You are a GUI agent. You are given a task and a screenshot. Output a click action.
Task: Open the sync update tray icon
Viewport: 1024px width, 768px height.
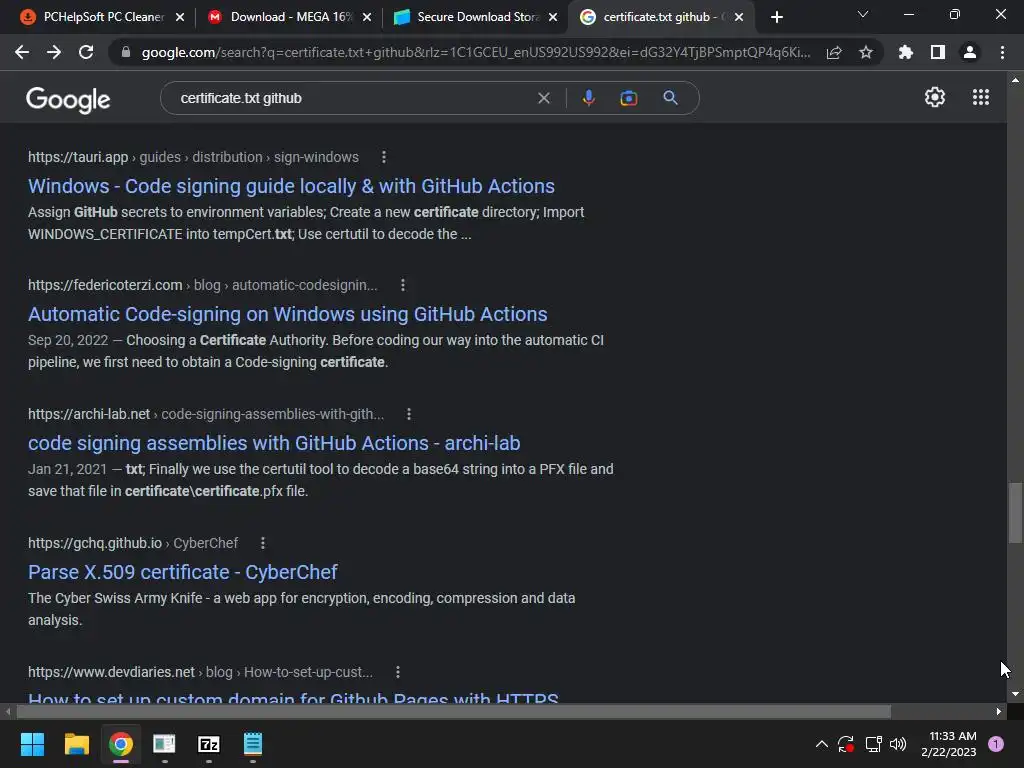click(846, 744)
